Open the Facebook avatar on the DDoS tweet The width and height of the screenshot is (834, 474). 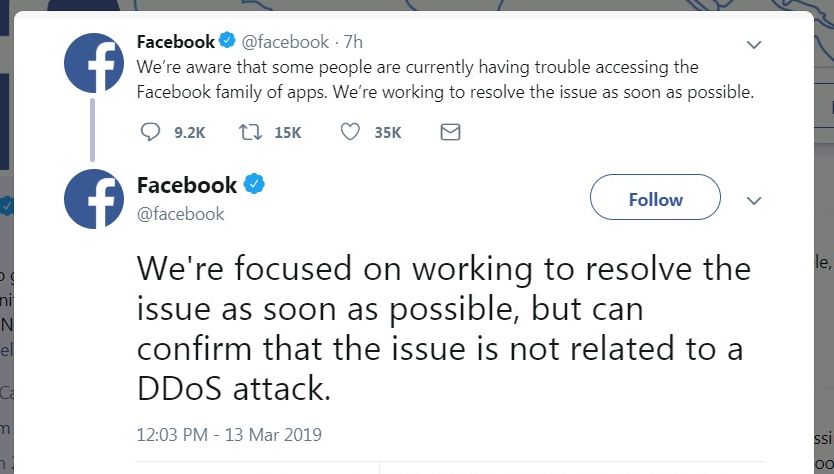click(93, 198)
